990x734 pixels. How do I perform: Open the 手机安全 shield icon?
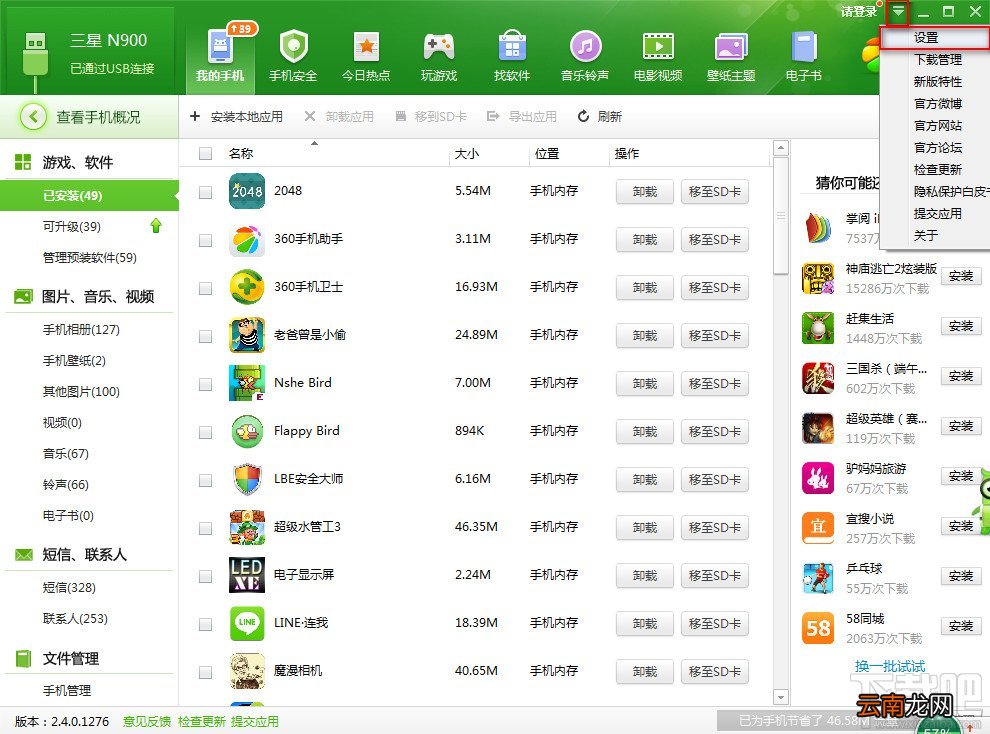point(293,46)
